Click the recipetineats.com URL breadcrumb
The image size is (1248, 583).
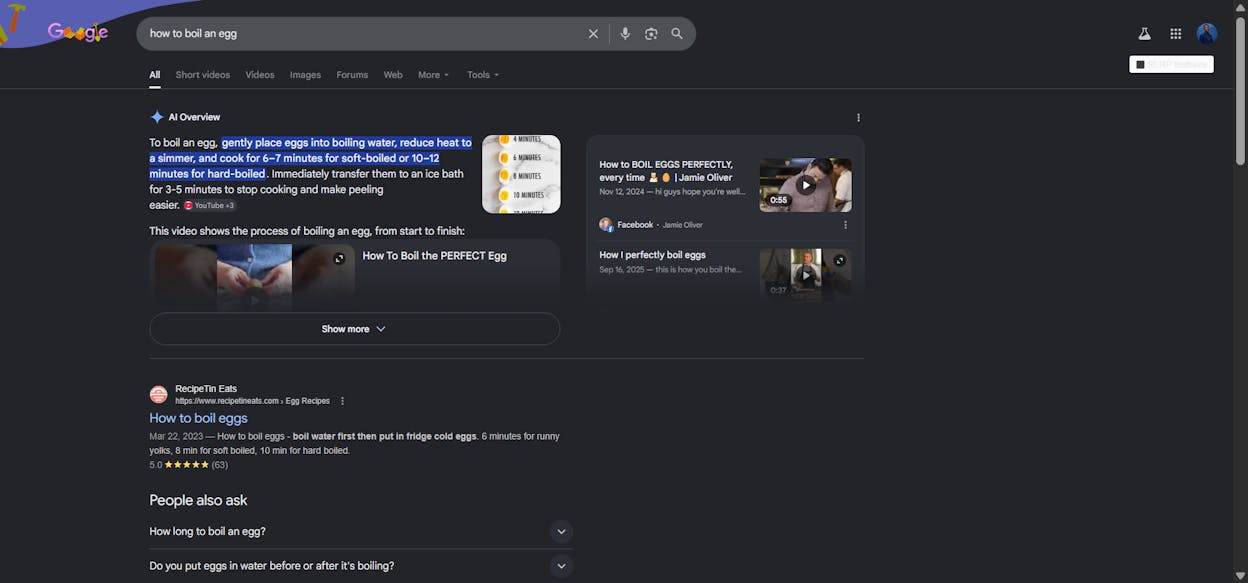coord(252,401)
